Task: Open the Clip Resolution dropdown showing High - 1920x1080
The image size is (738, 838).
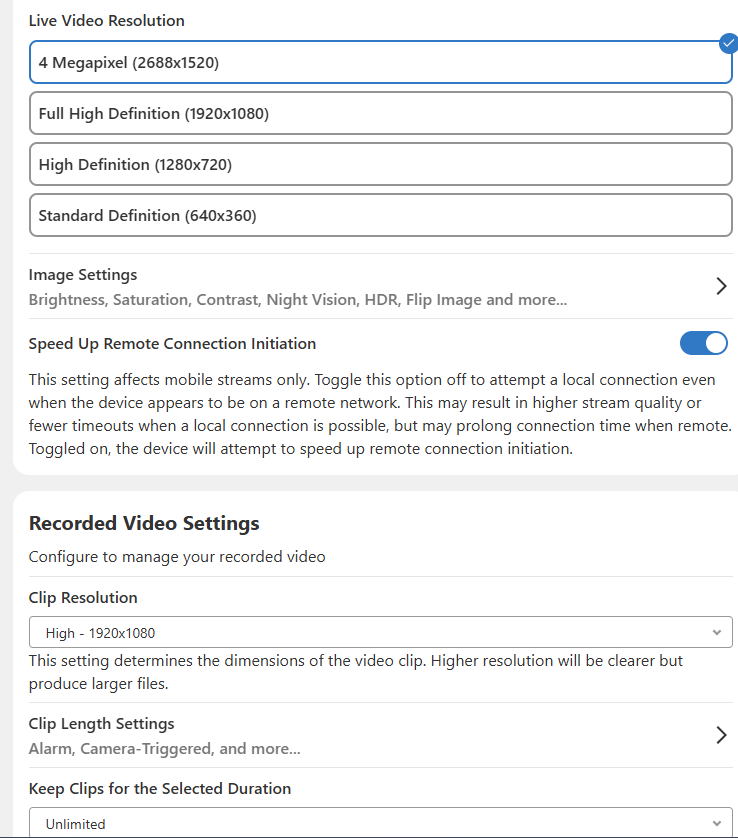Action: click(380, 632)
